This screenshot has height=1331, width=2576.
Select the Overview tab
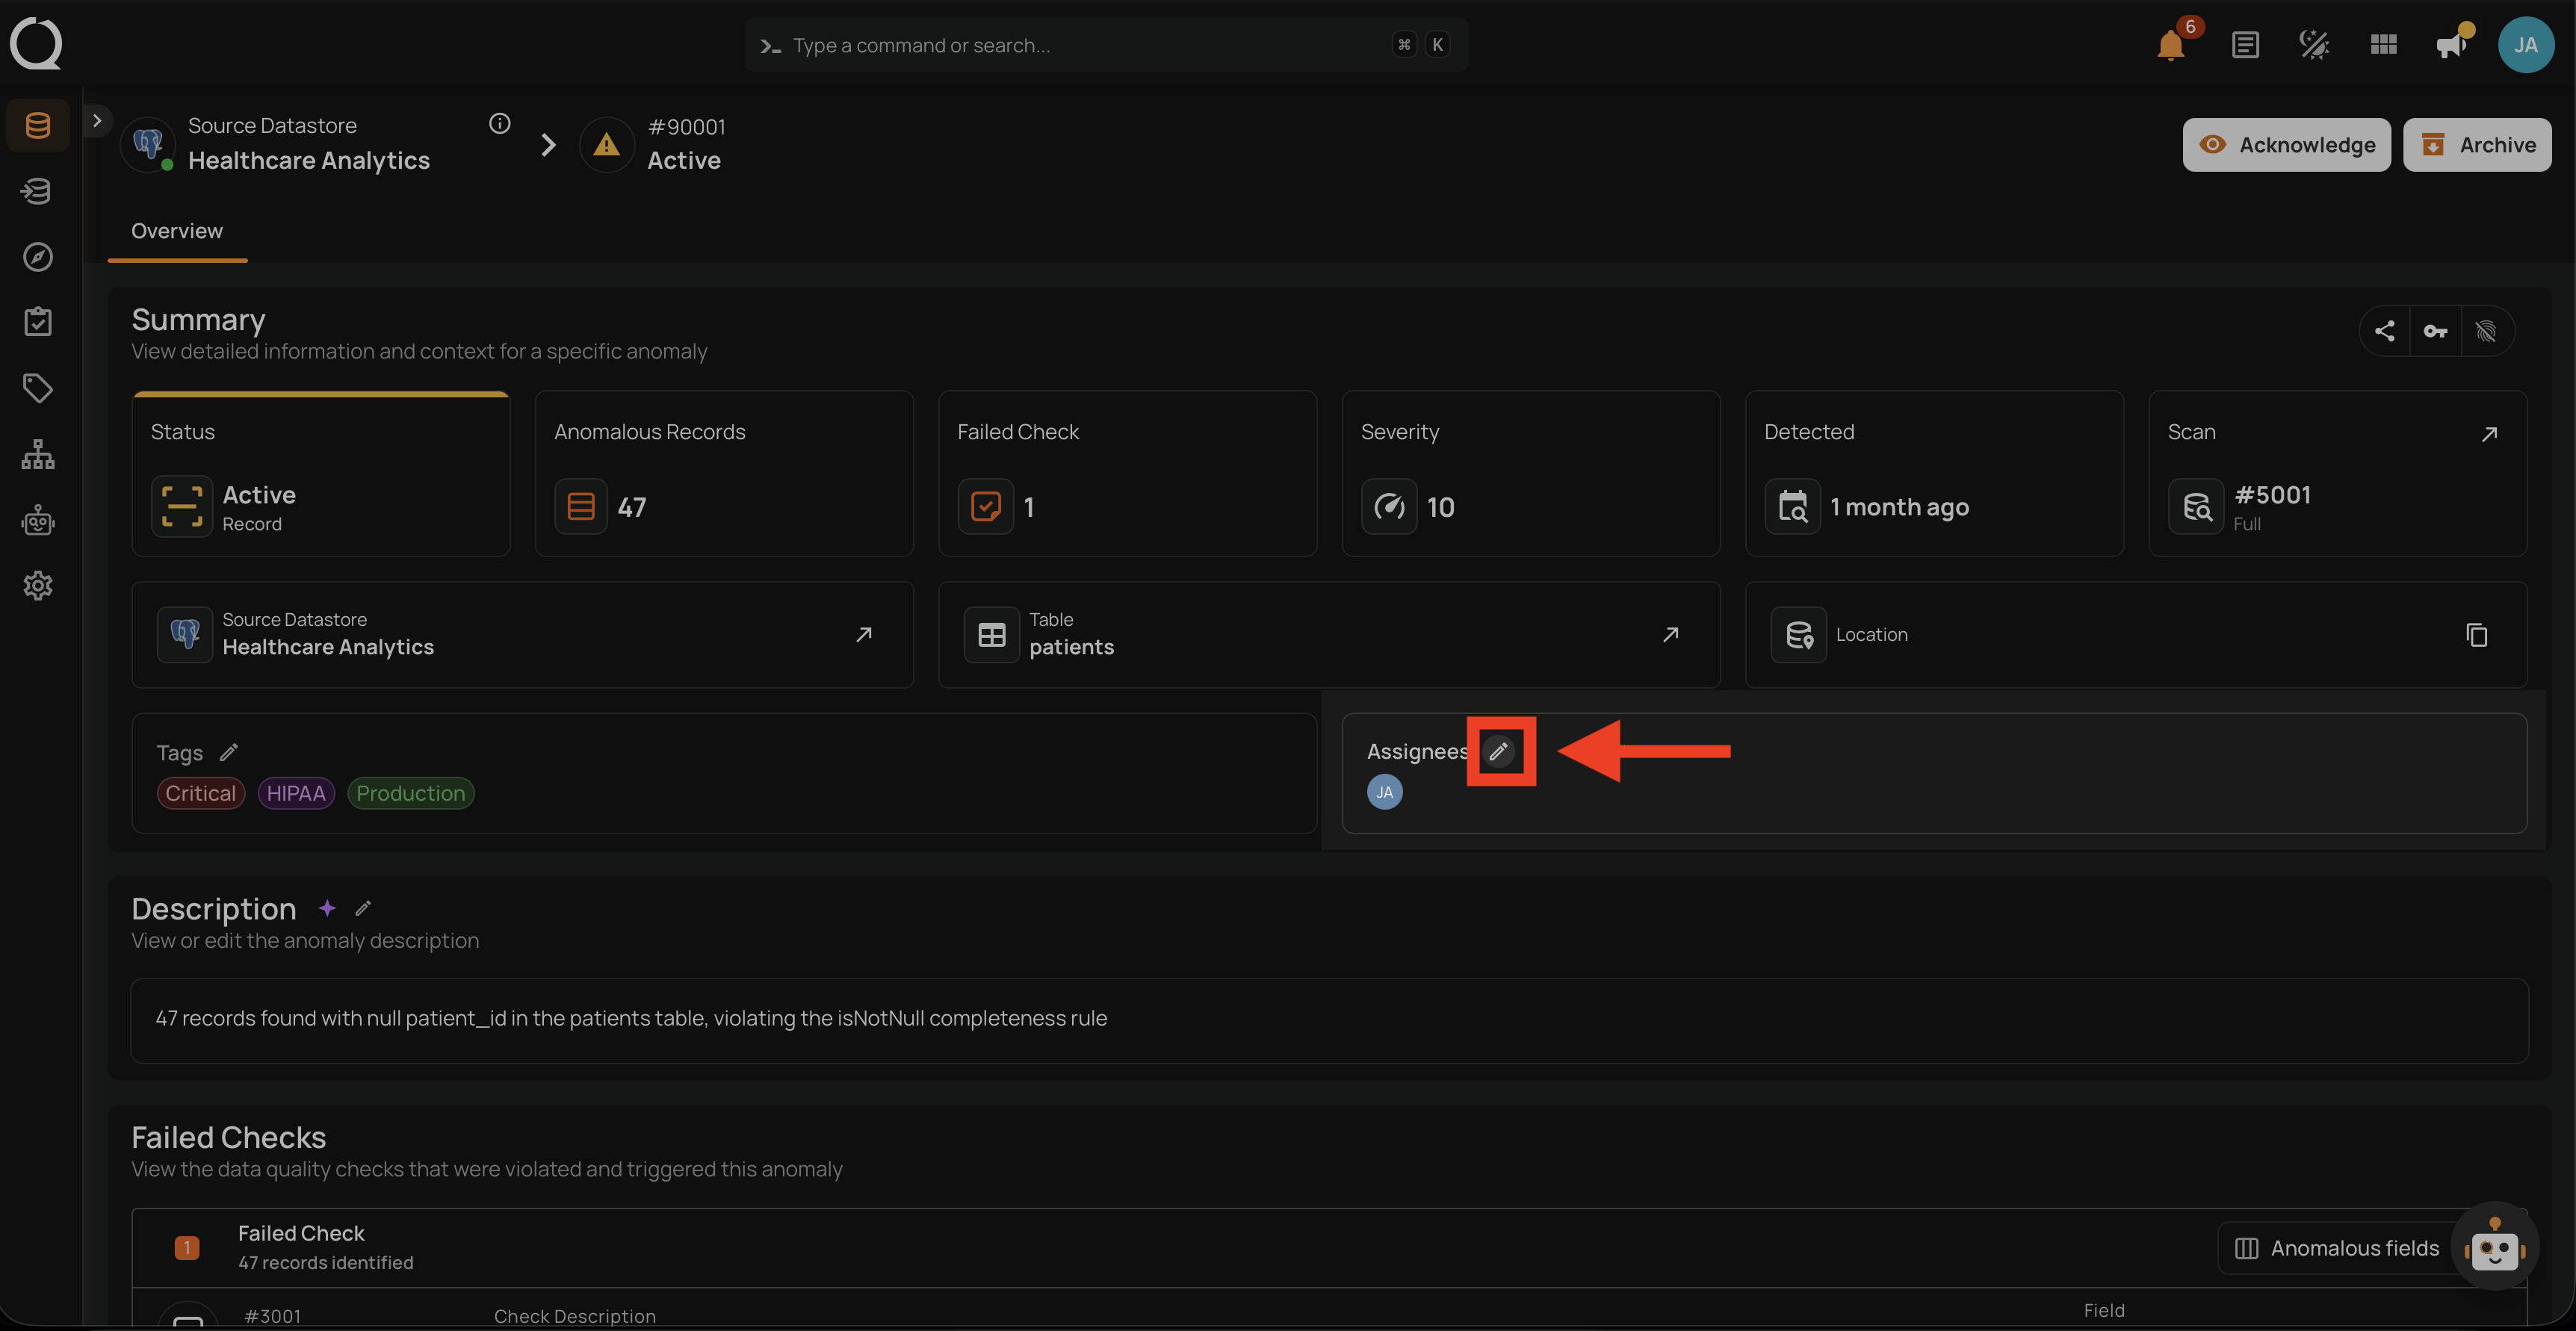pos(177,231)
